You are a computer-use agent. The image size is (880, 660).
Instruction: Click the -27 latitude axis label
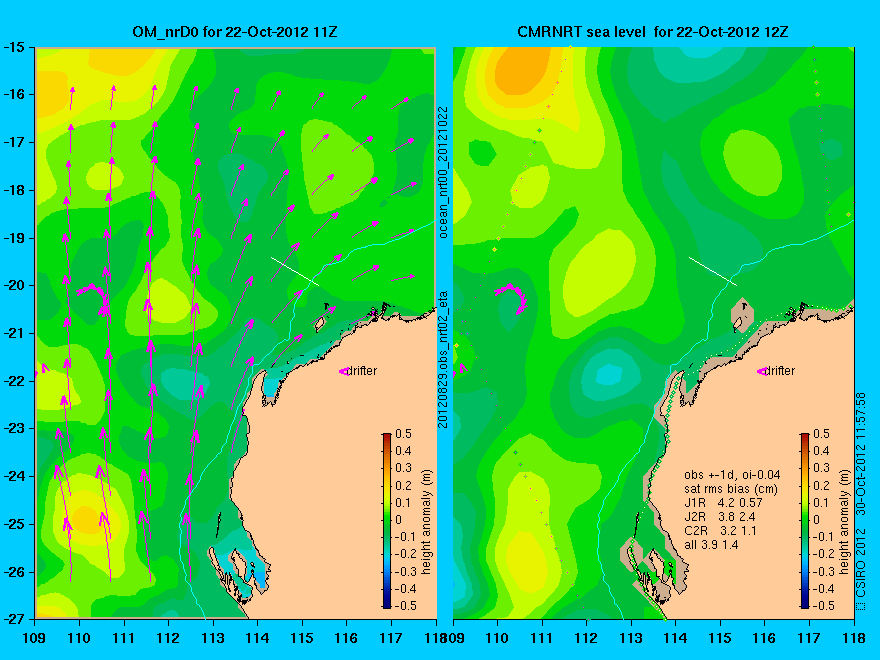click(13, 619)
